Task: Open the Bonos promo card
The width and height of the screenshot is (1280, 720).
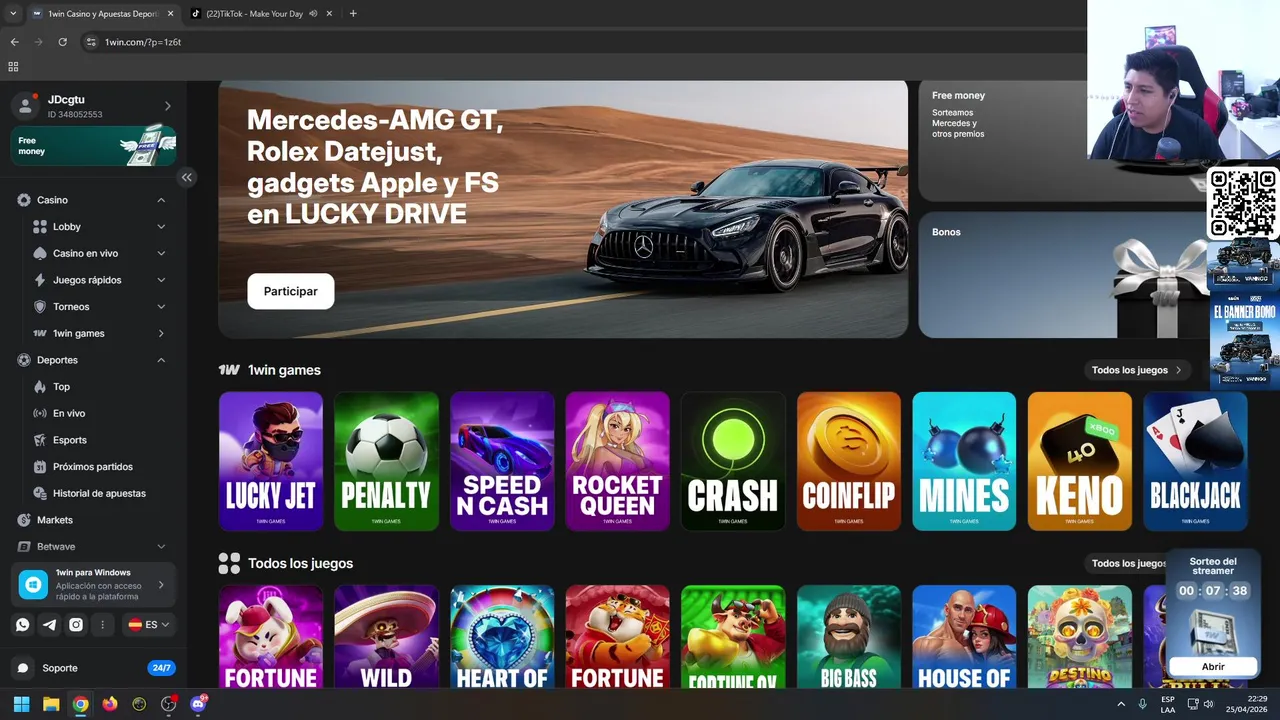Action: pyautogui.click(x=1063, y=274)
